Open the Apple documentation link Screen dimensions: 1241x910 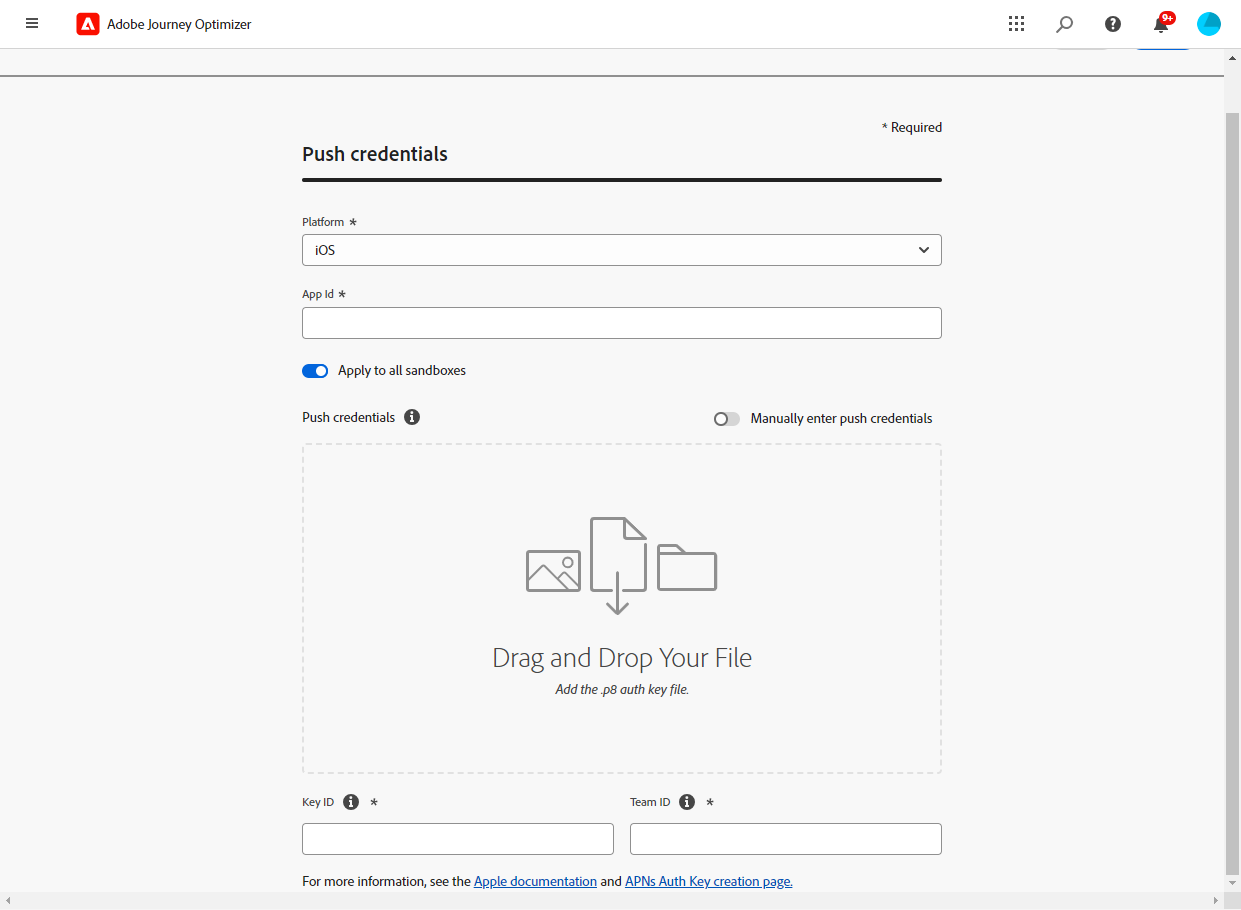coord(535,882)
